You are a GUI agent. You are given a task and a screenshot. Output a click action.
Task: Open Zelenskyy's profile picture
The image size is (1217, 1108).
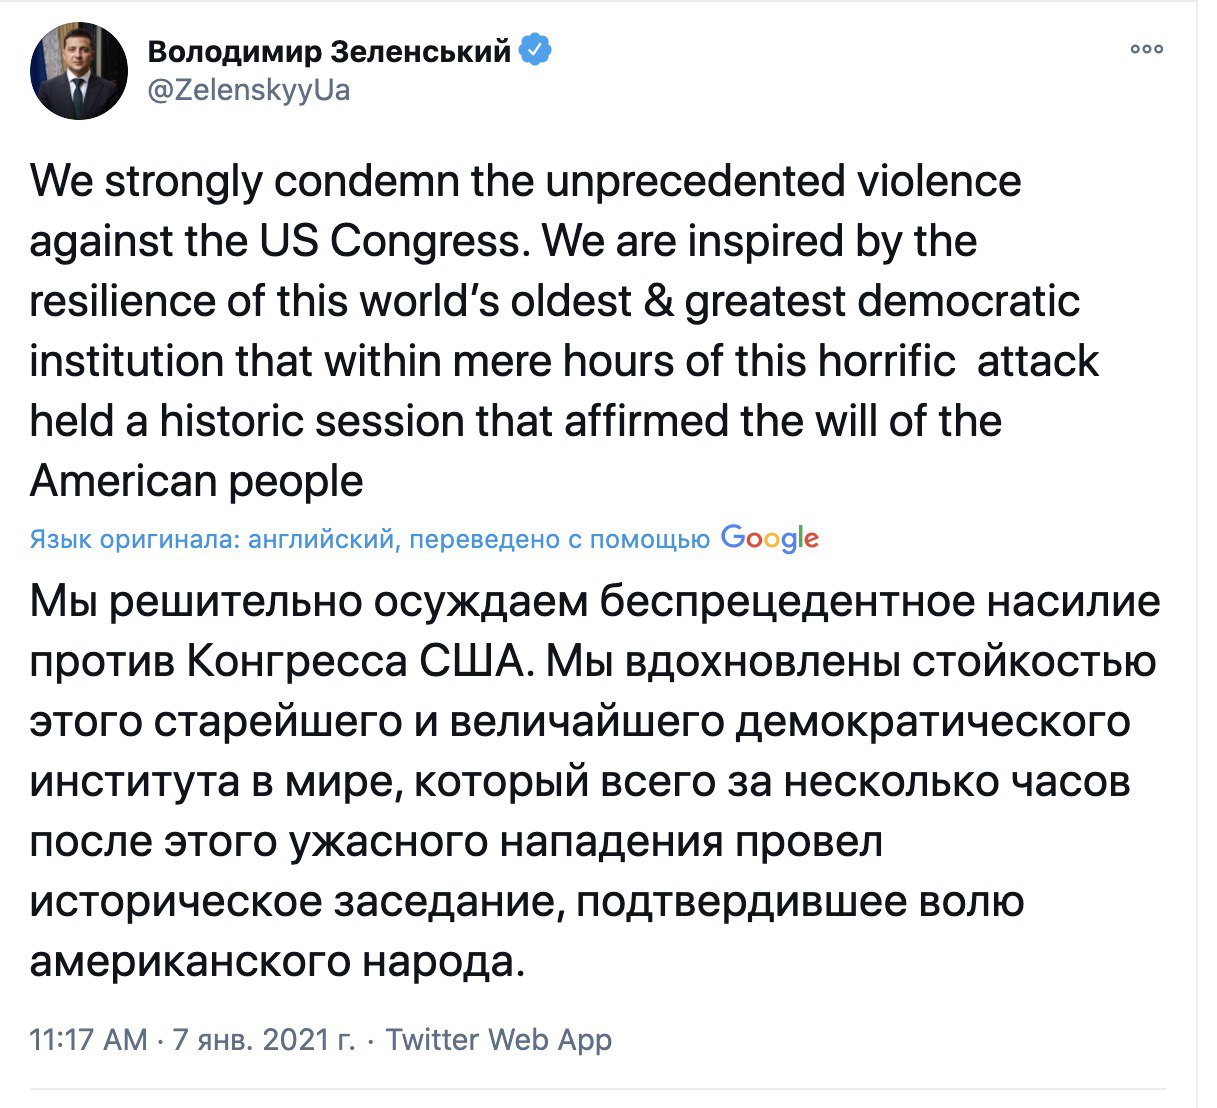80,71
